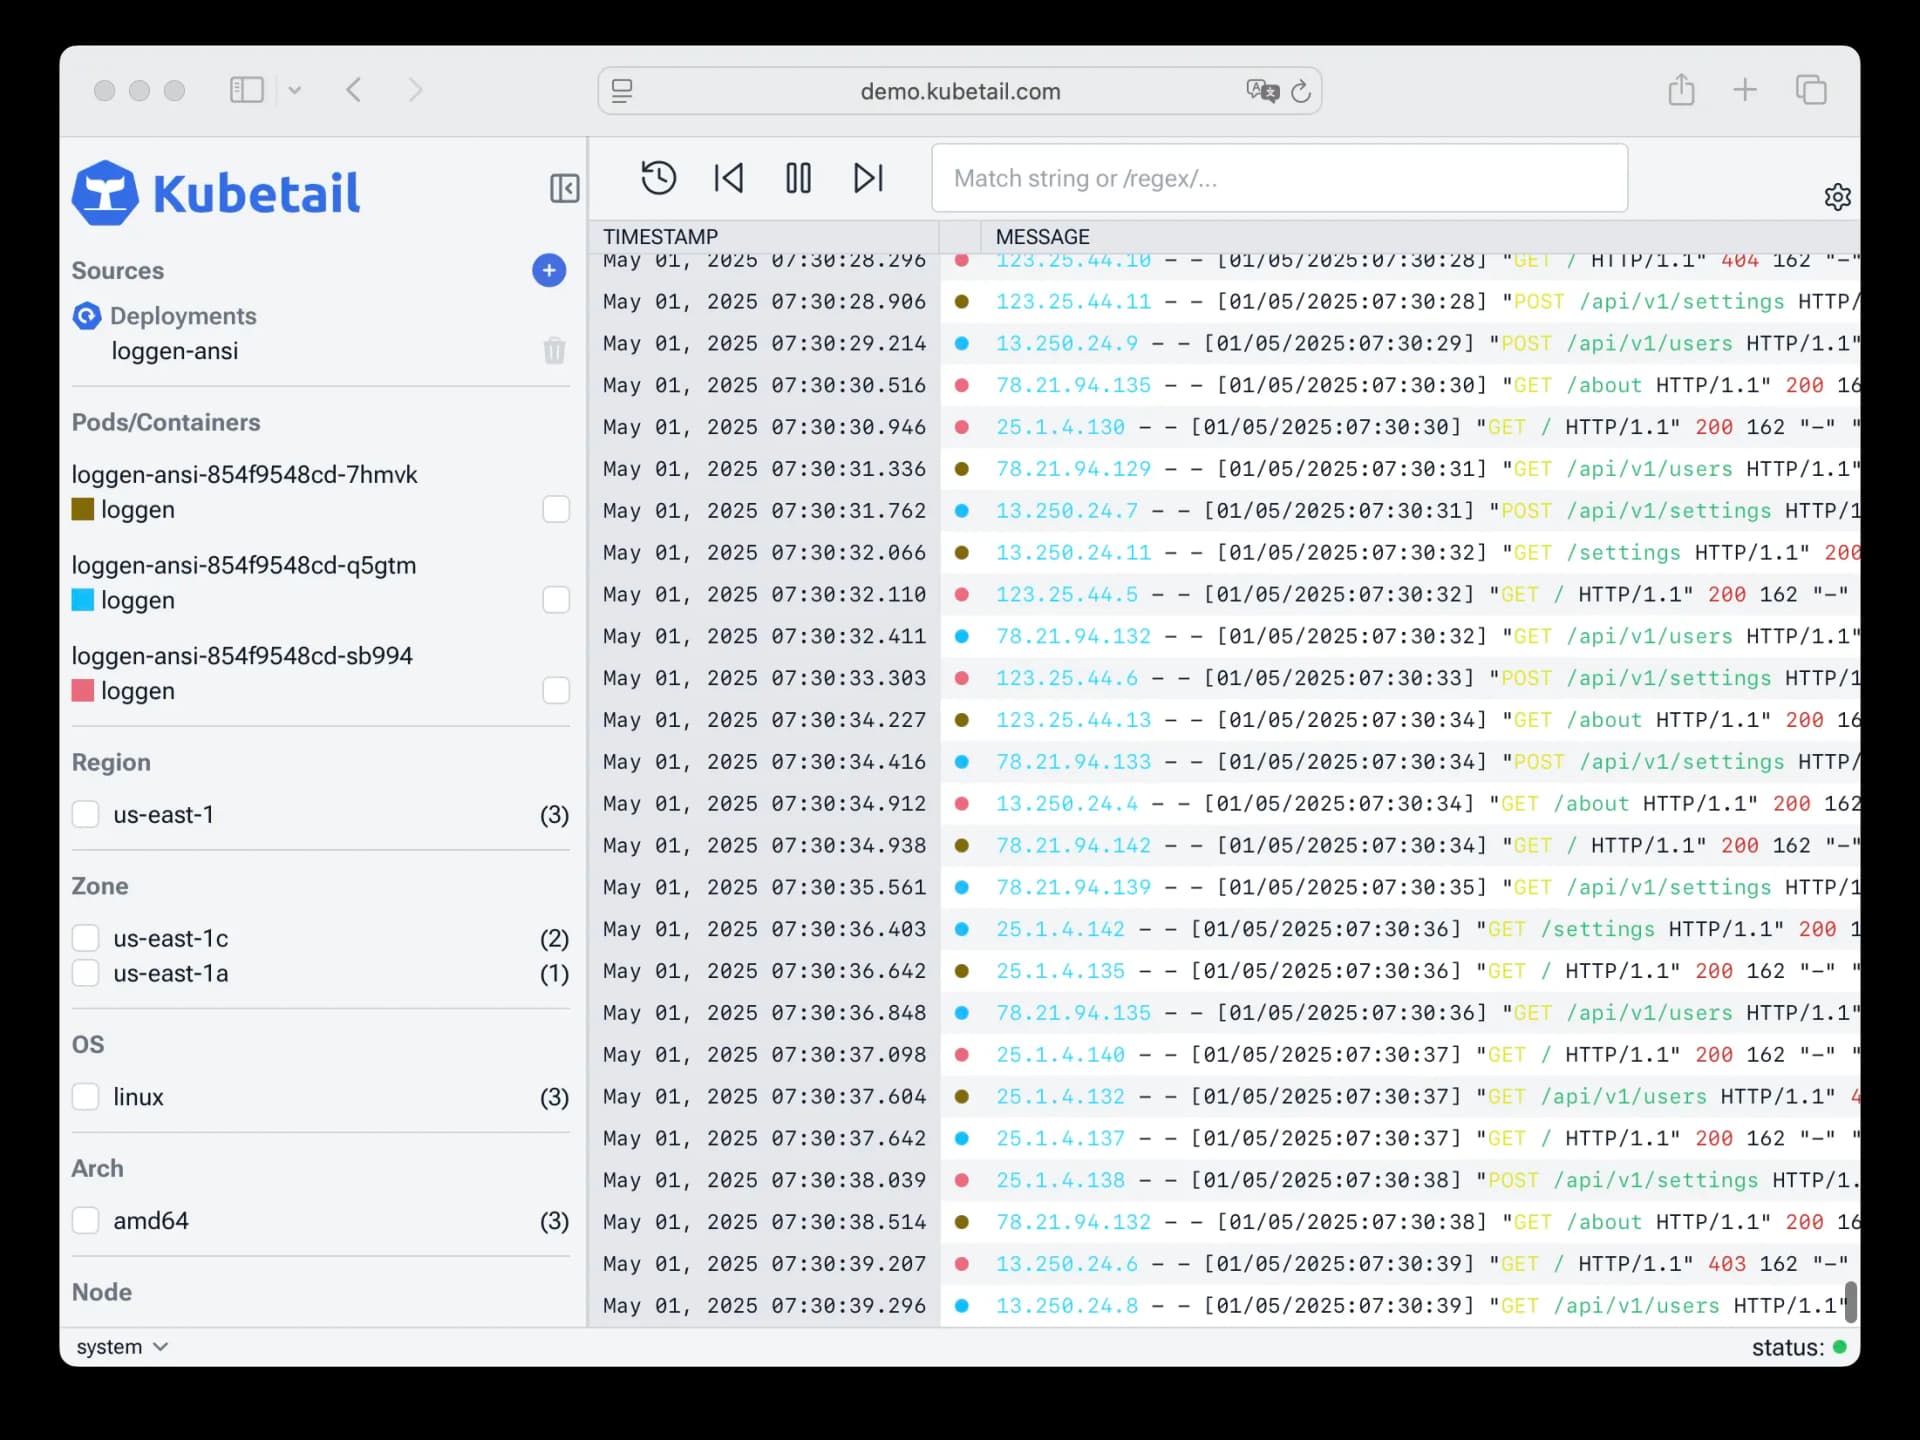Click the Deployments source label
This screenshot has height=1440, width=1920.
click(x=183, y=316)
